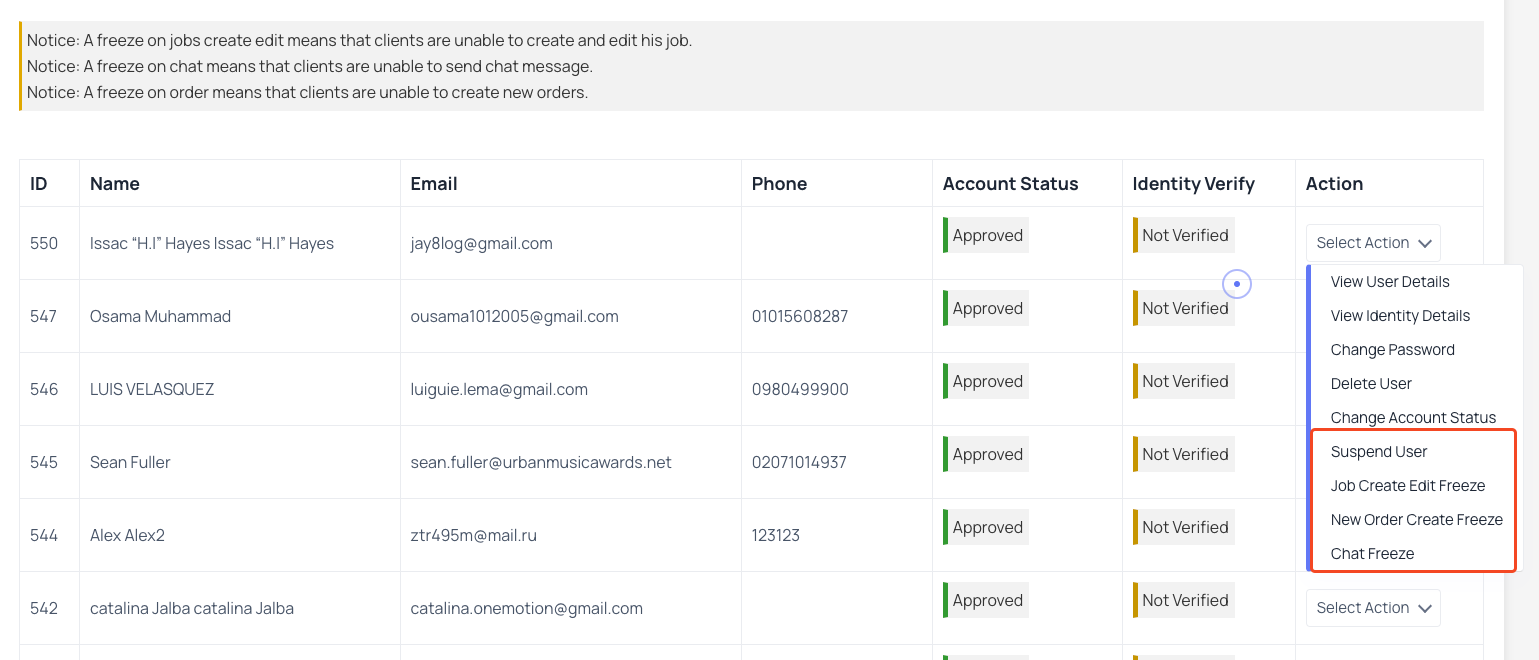Choose "Change Password" from the open menu
1539x660 pixels.
tap(1392, 349)
